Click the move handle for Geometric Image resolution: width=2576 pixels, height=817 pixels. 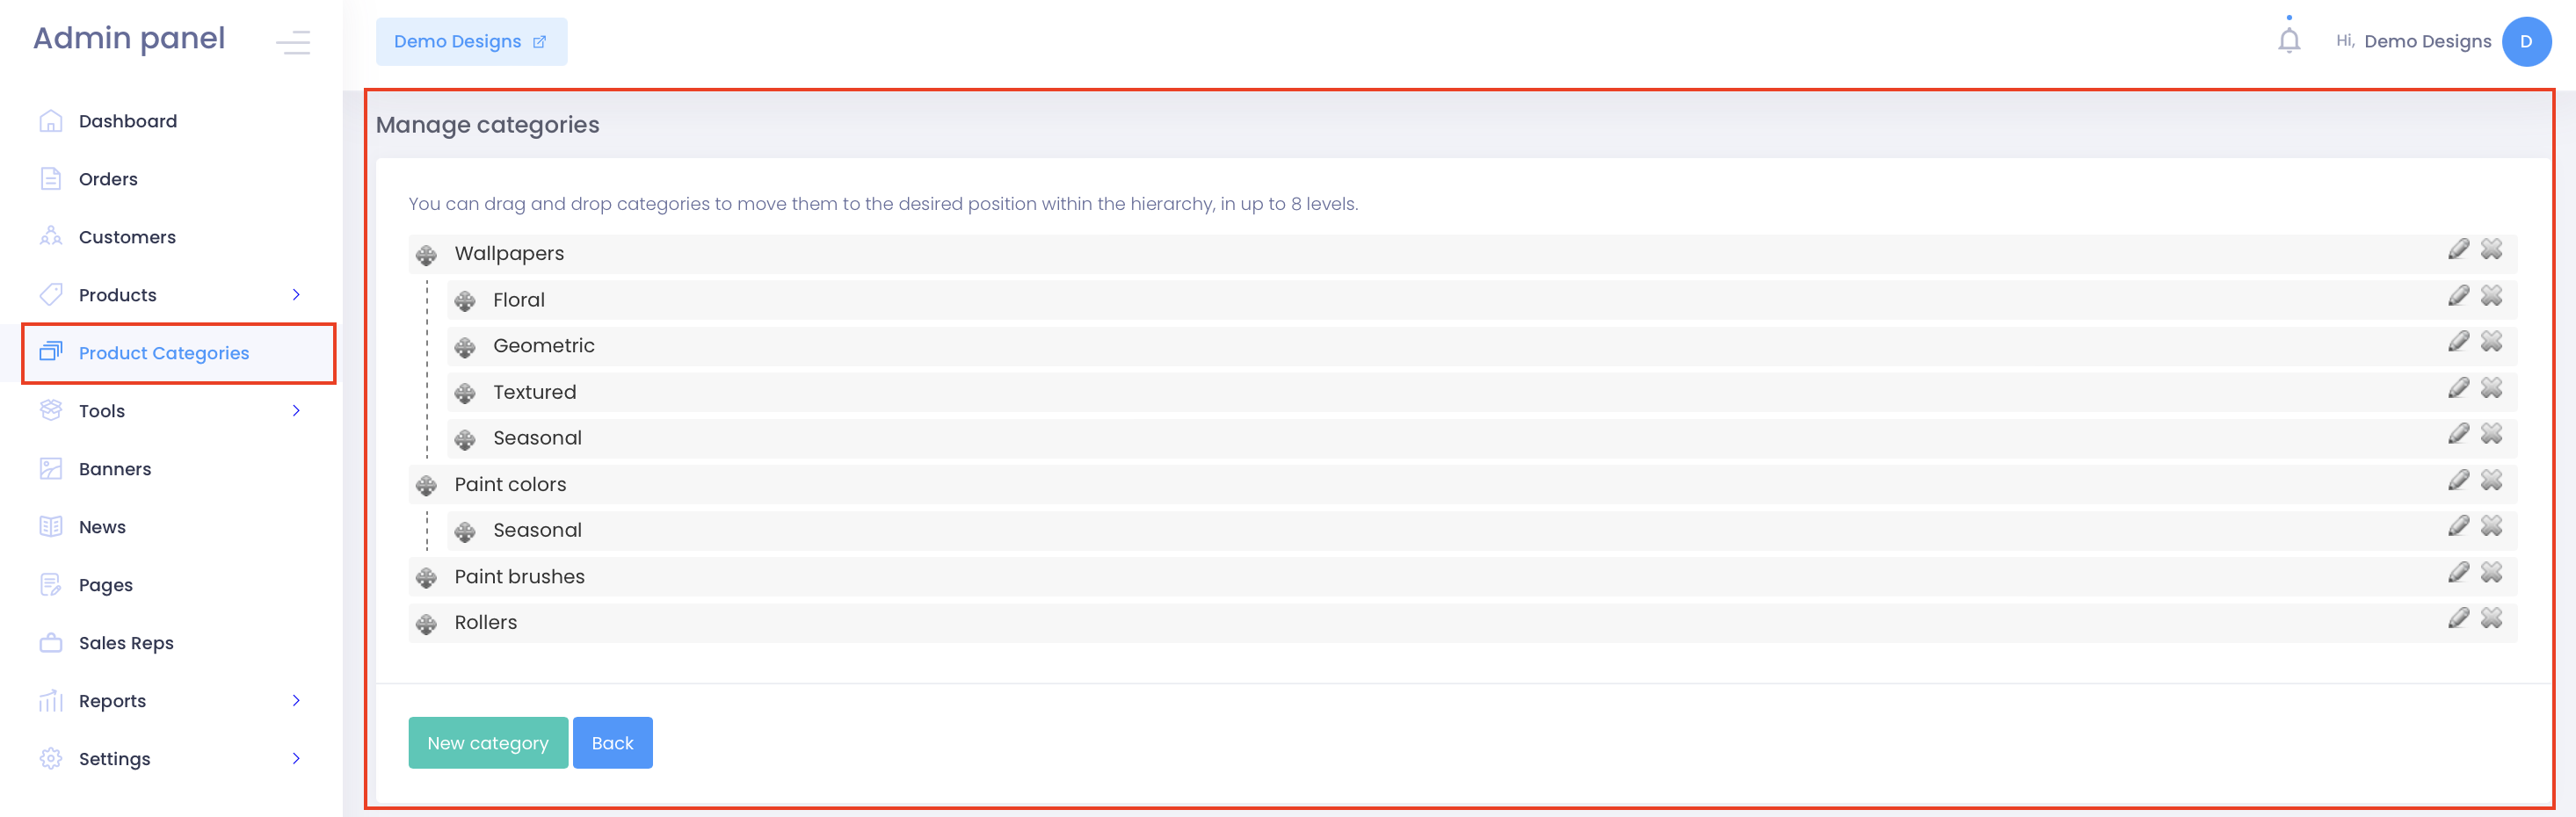pyautogui.click(x=465, y=347)
